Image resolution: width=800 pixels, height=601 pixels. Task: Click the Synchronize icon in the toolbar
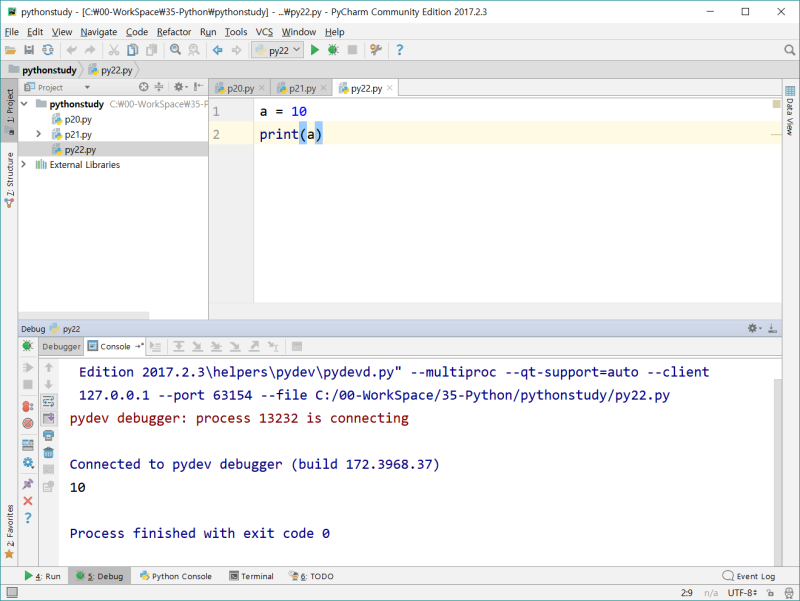click(47, 50)
